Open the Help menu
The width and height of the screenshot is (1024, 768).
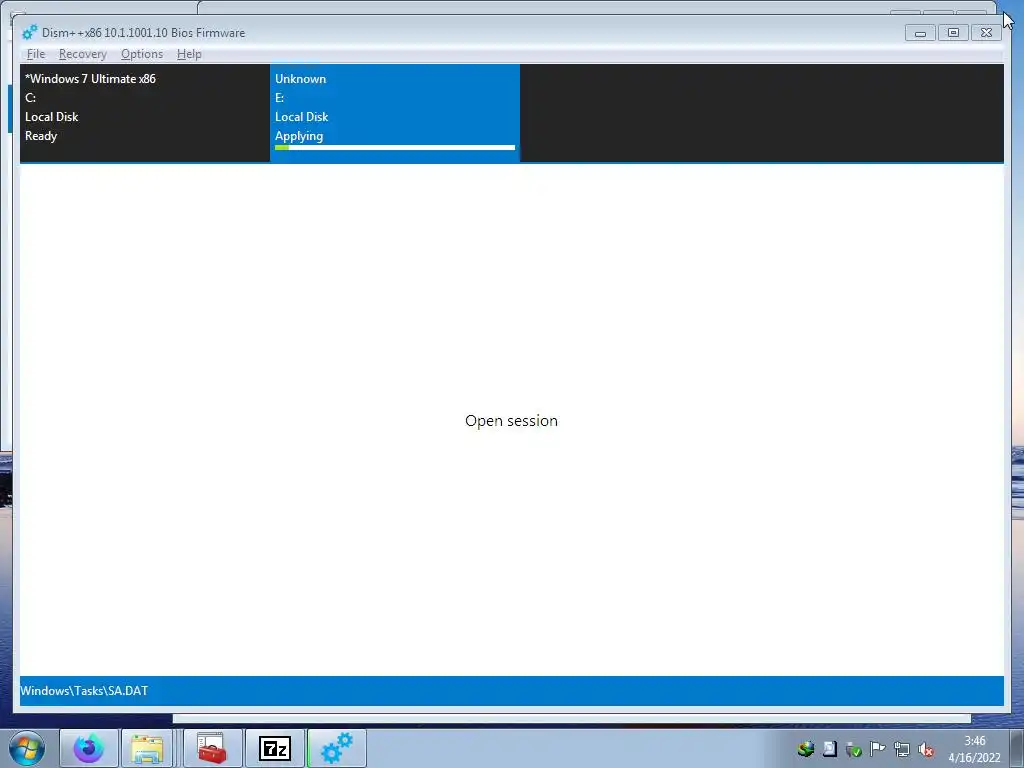[x=189, y=54]
